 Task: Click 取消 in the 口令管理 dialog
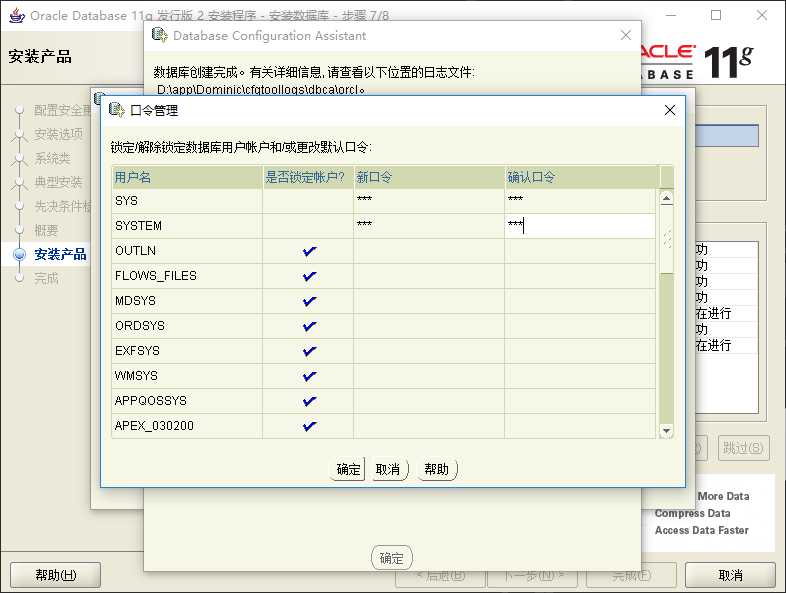coord(388,470)
